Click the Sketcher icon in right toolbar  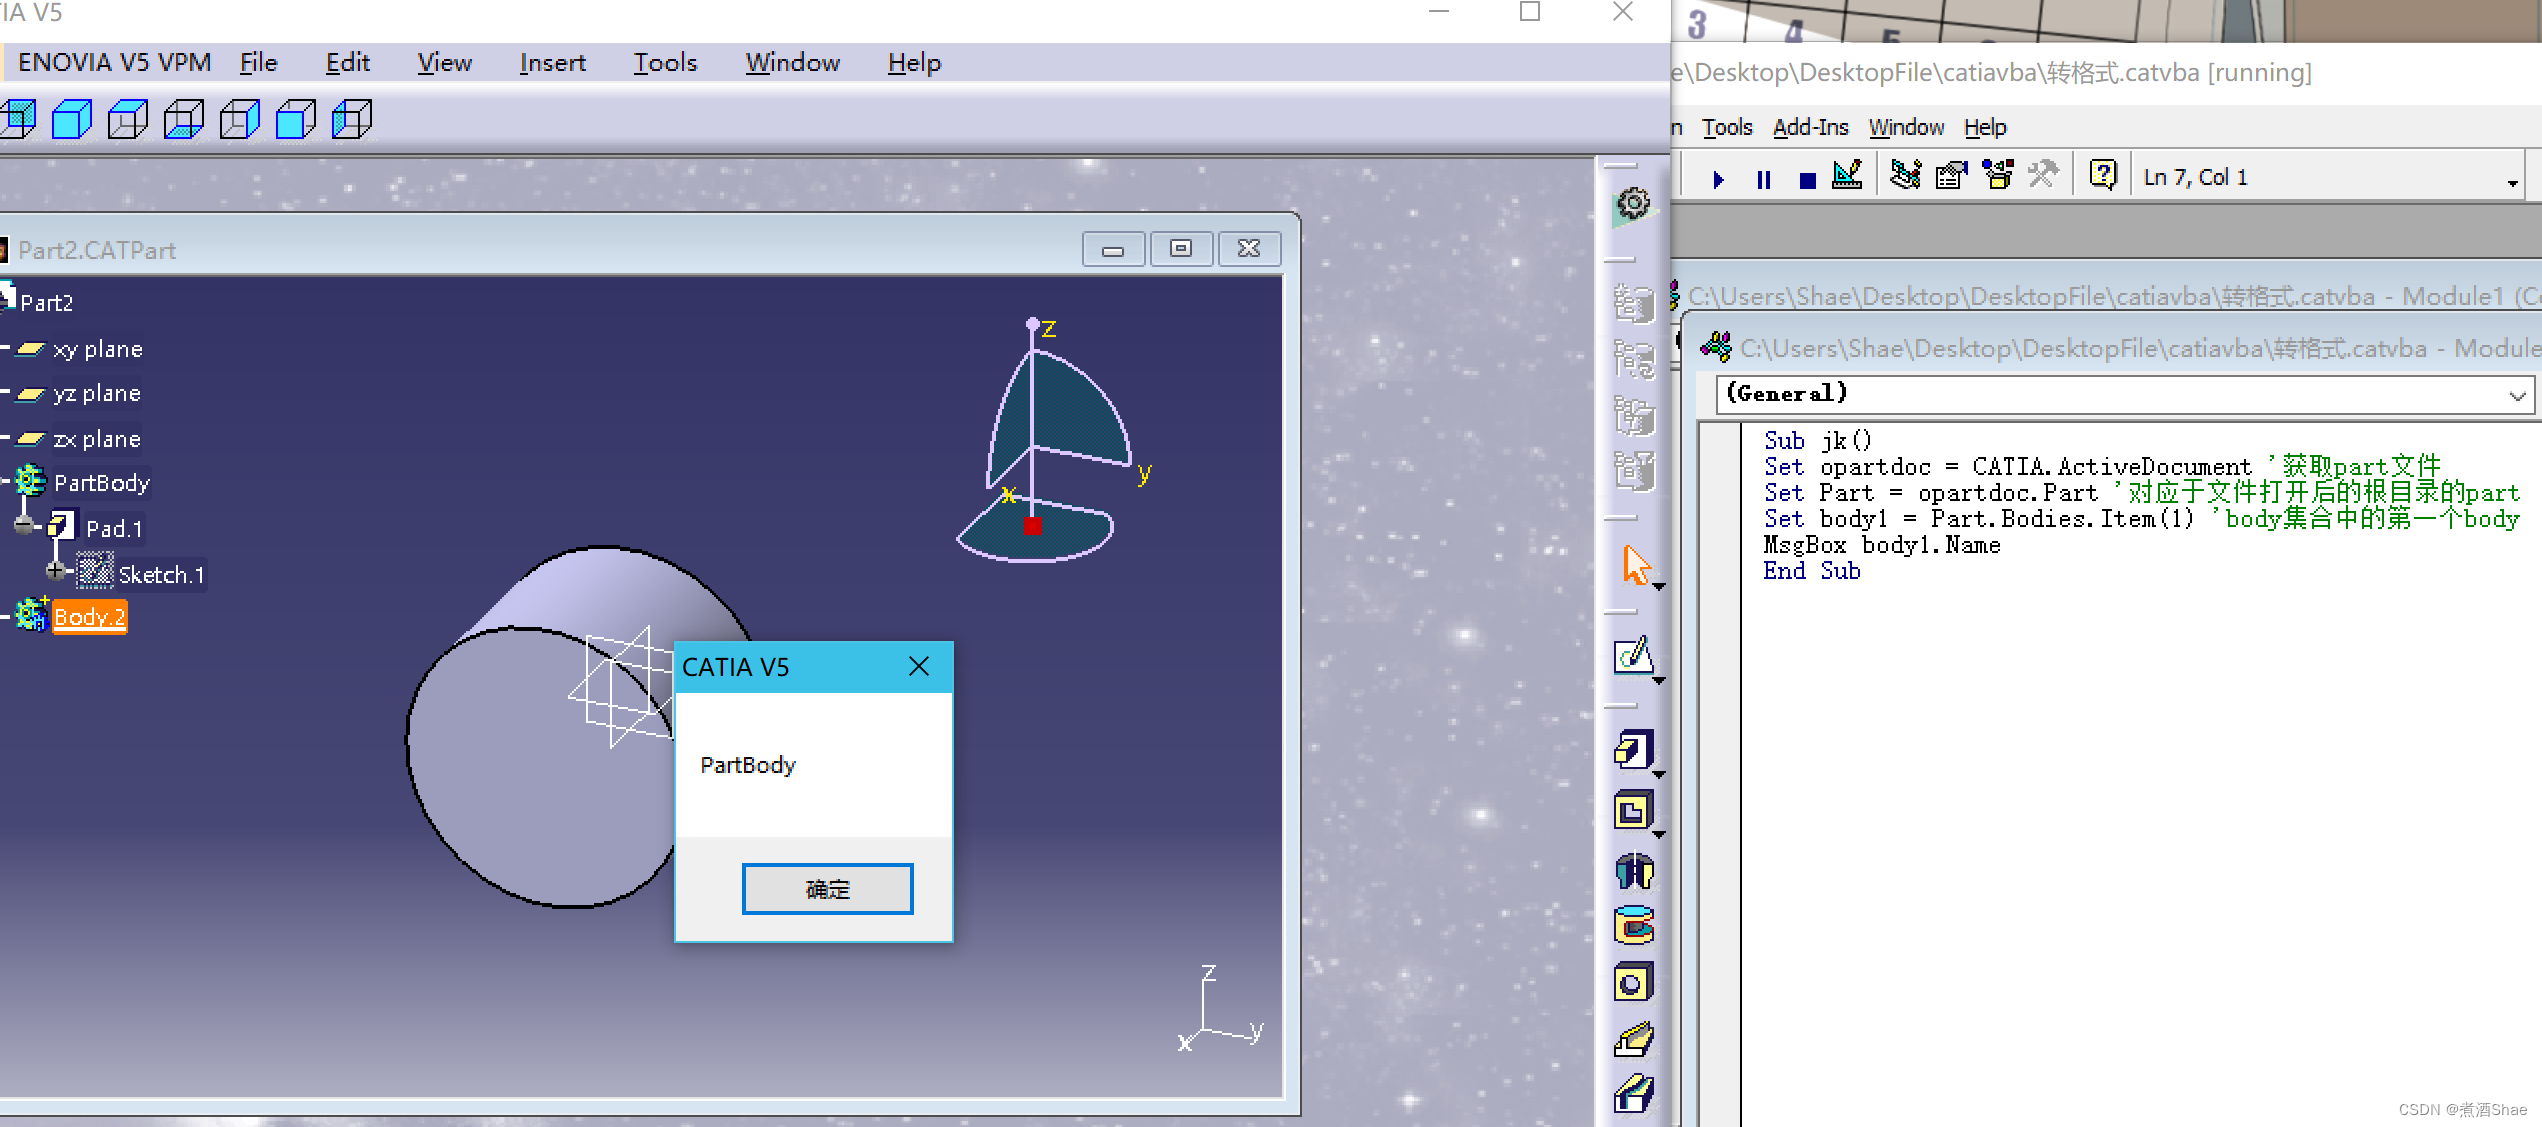coord(1634,657)
